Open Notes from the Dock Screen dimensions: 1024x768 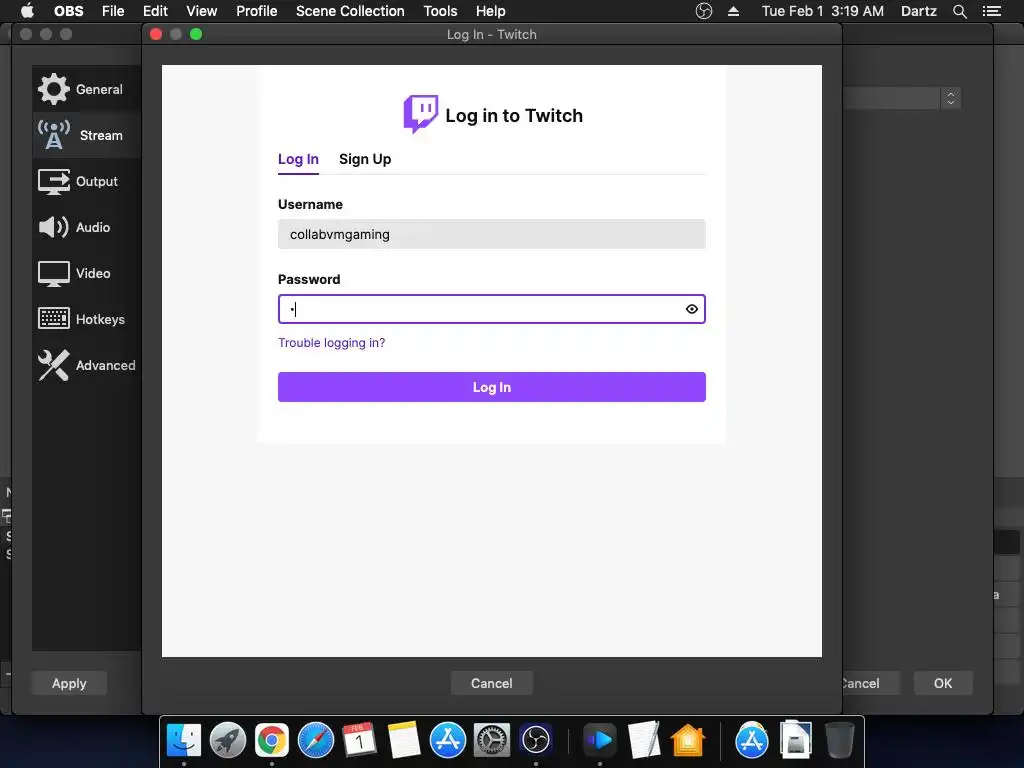pos(404,741)
